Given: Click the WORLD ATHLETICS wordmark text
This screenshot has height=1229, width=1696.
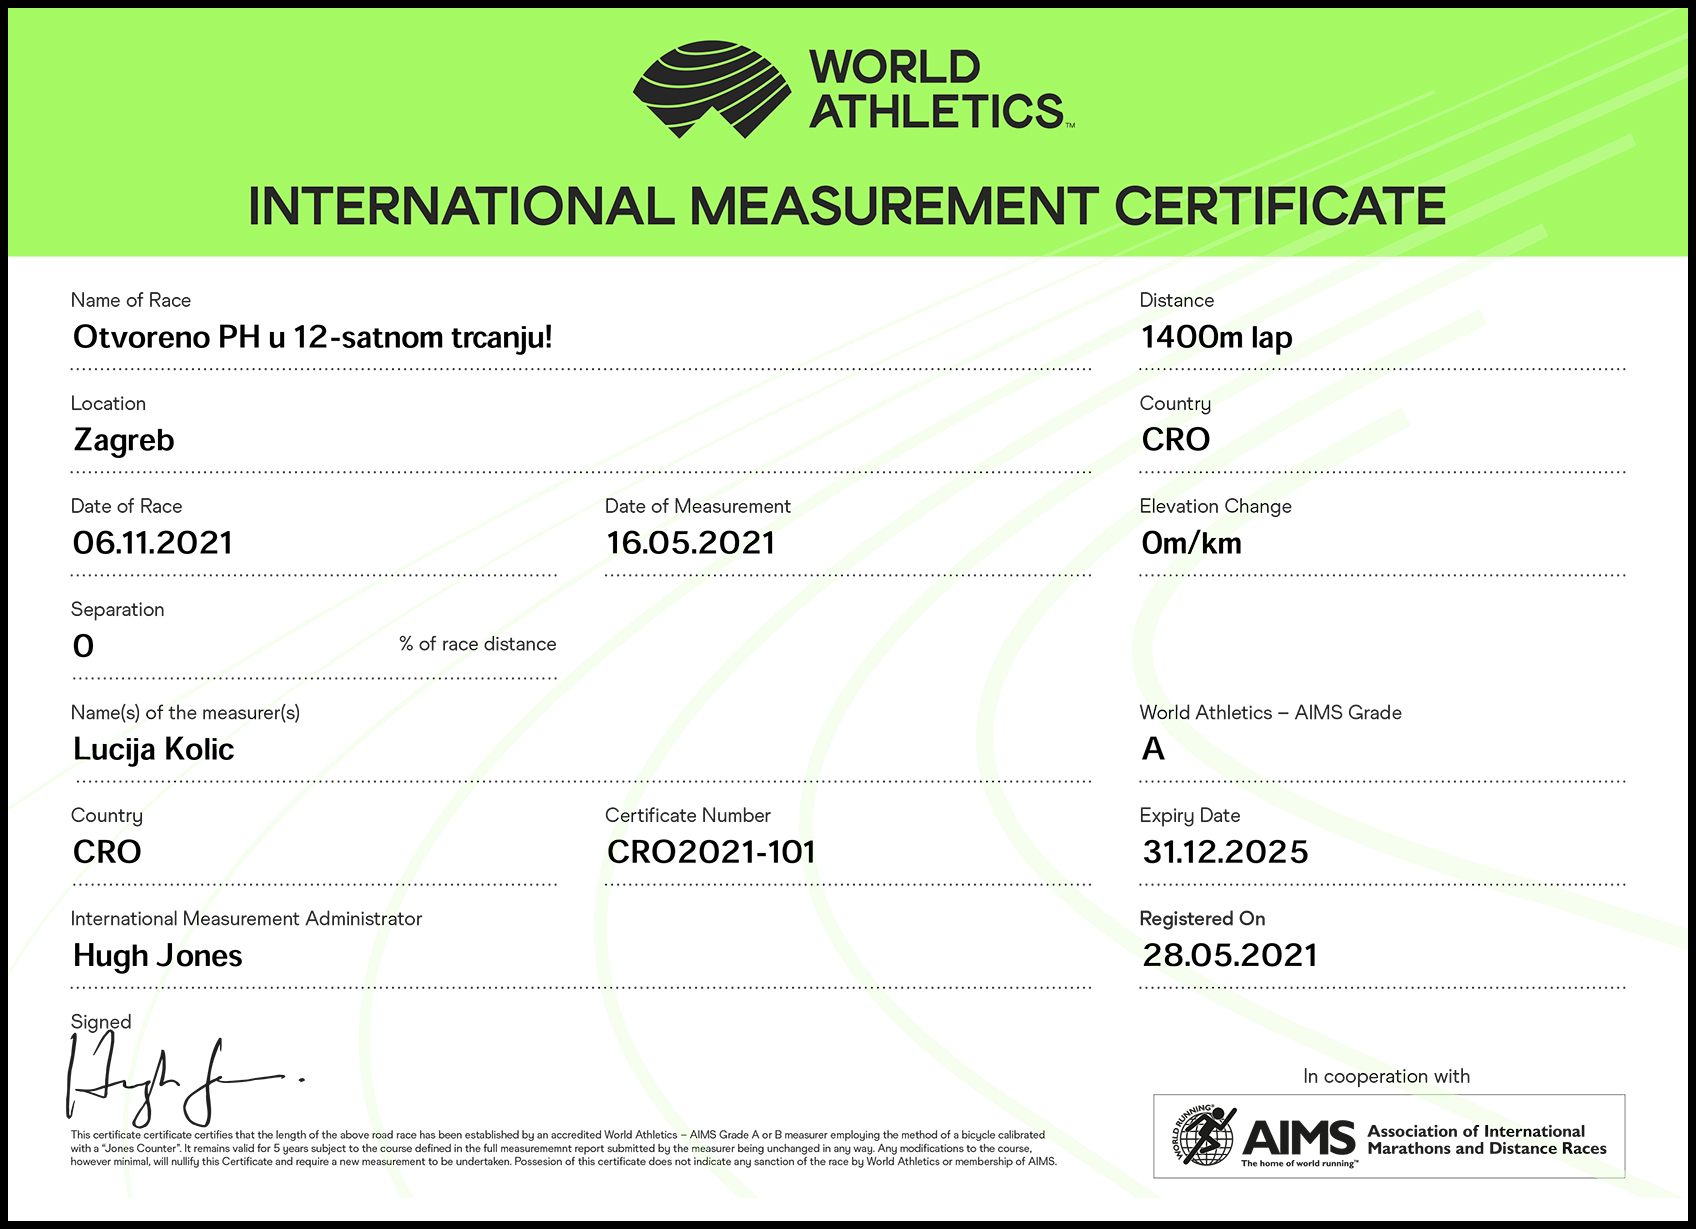Looking at the screenshot, I should 941,89.
